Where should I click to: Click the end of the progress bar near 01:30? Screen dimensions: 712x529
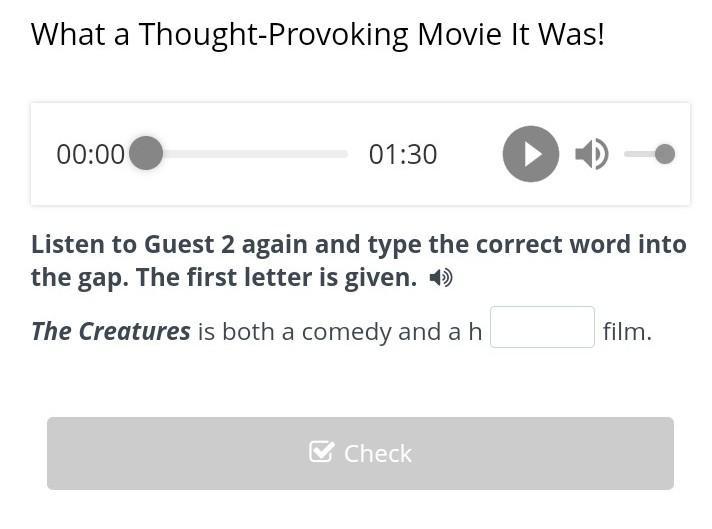(344, 154)
